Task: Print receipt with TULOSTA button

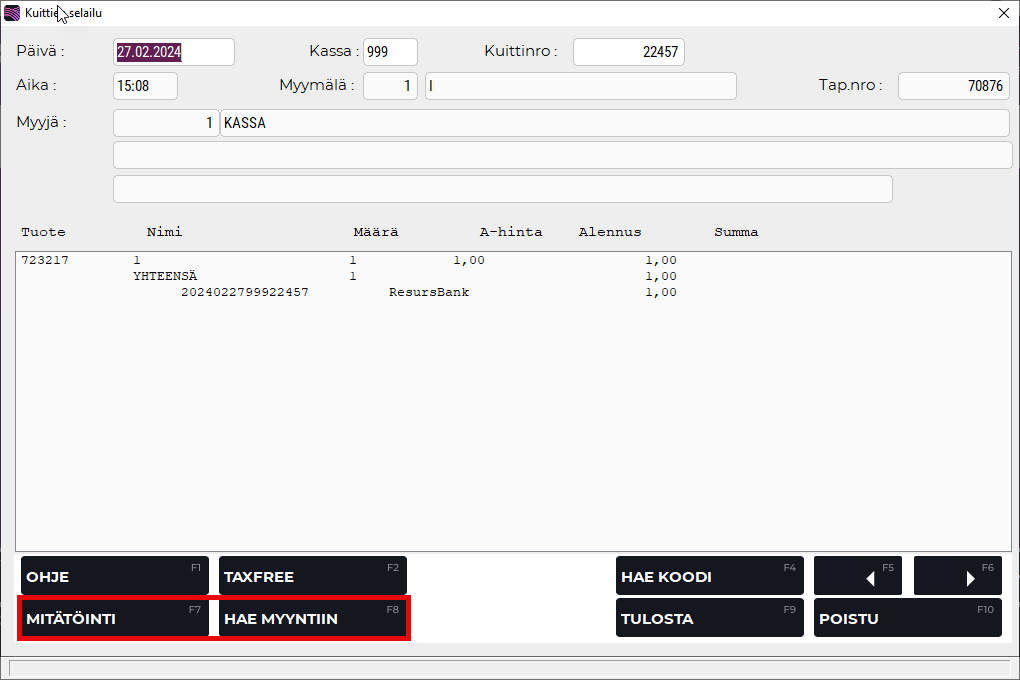Action: (709, 618)
